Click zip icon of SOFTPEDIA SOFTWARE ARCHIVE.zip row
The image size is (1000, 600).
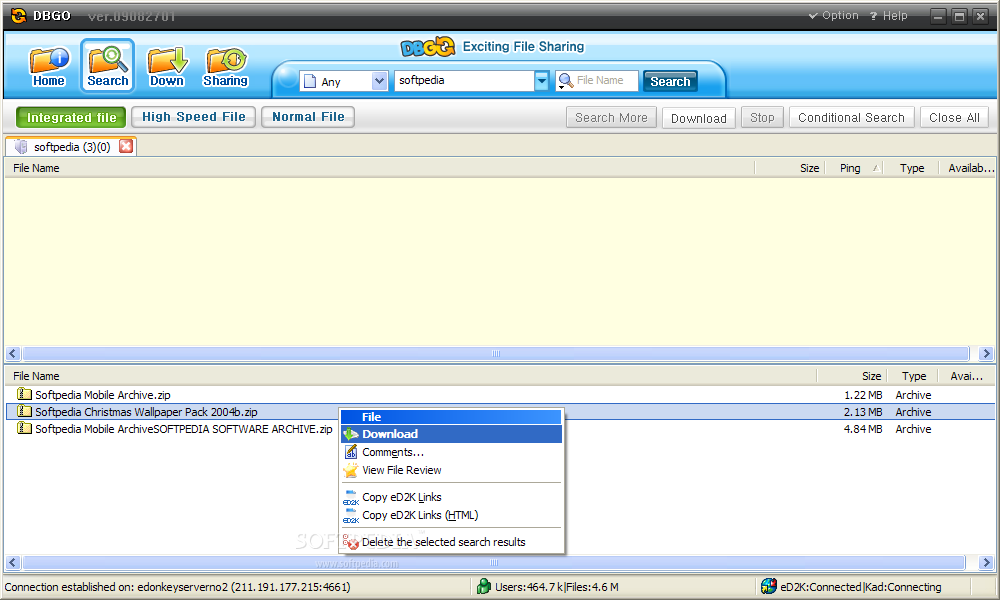point(24,428)
